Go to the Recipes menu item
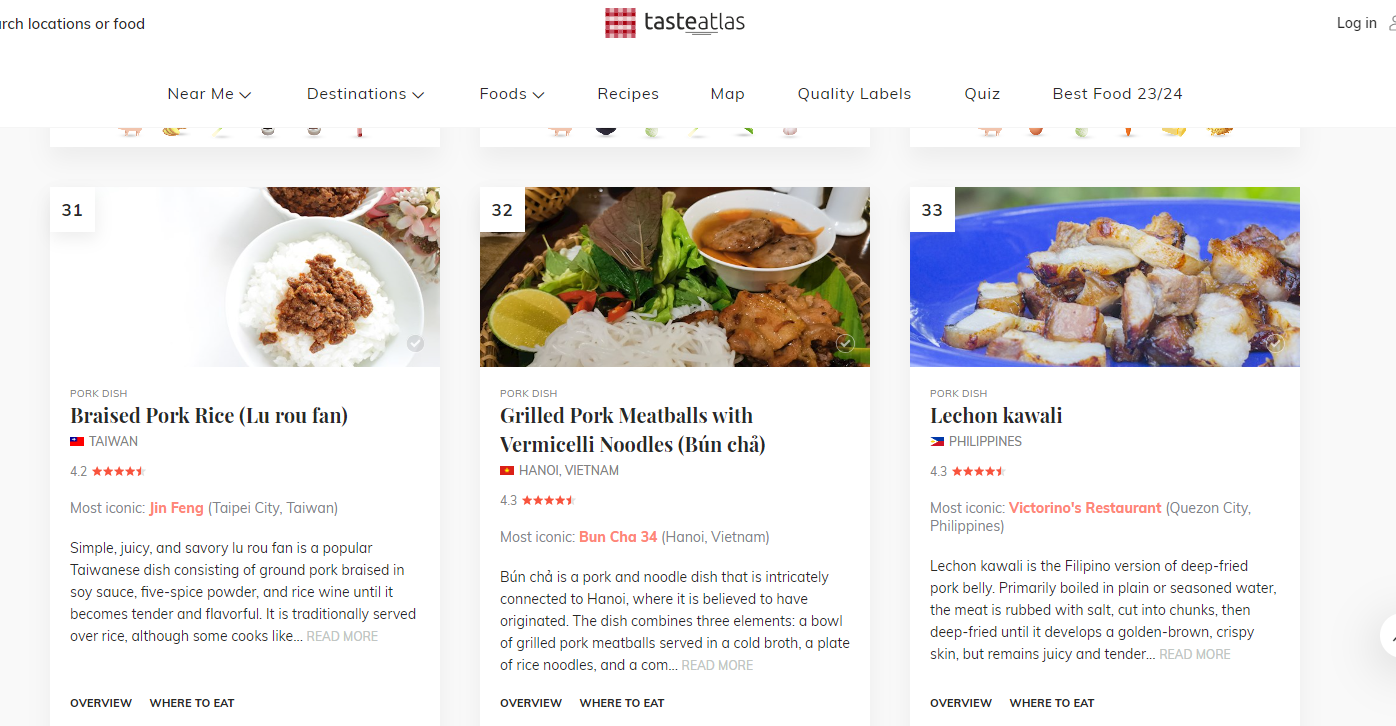Screen dimensions: 1396x726 tap(628, 94)
